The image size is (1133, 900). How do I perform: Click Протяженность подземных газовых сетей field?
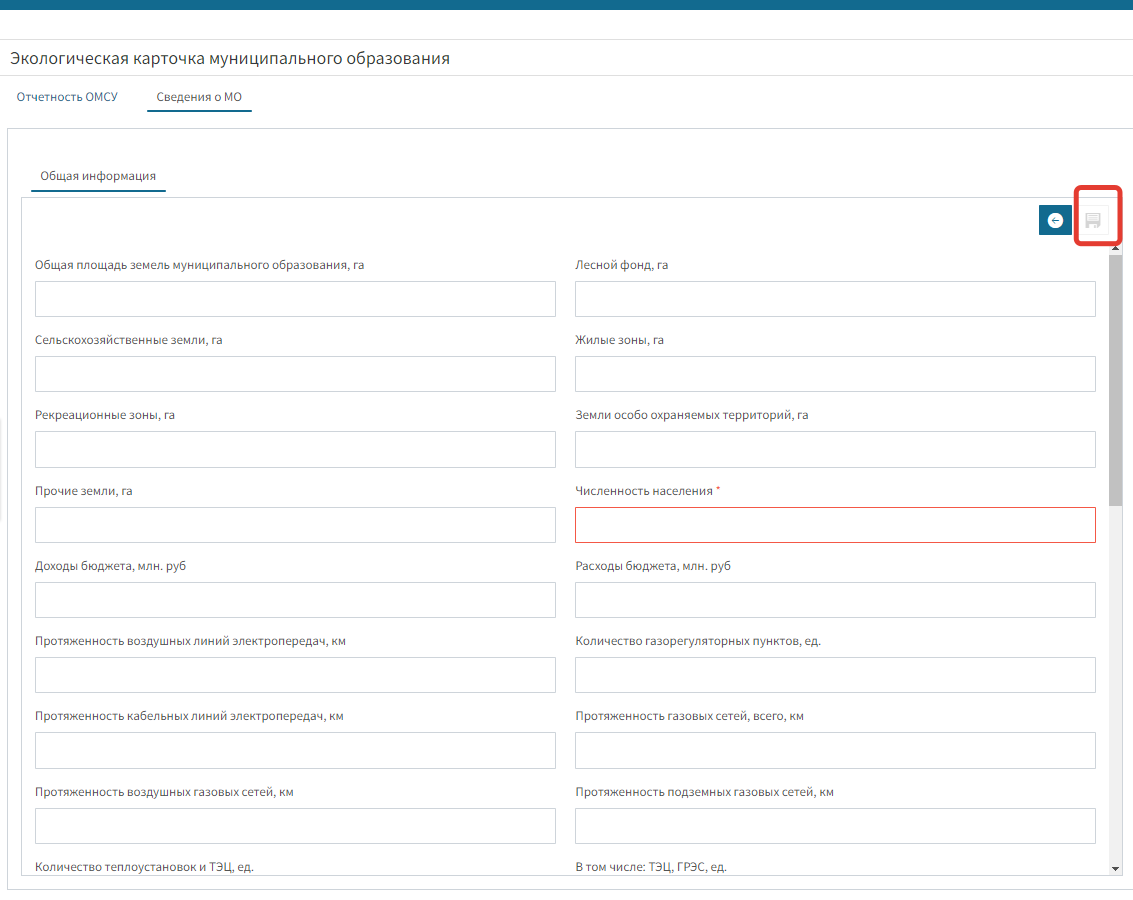pyautogui.click(x=835, y=826)
